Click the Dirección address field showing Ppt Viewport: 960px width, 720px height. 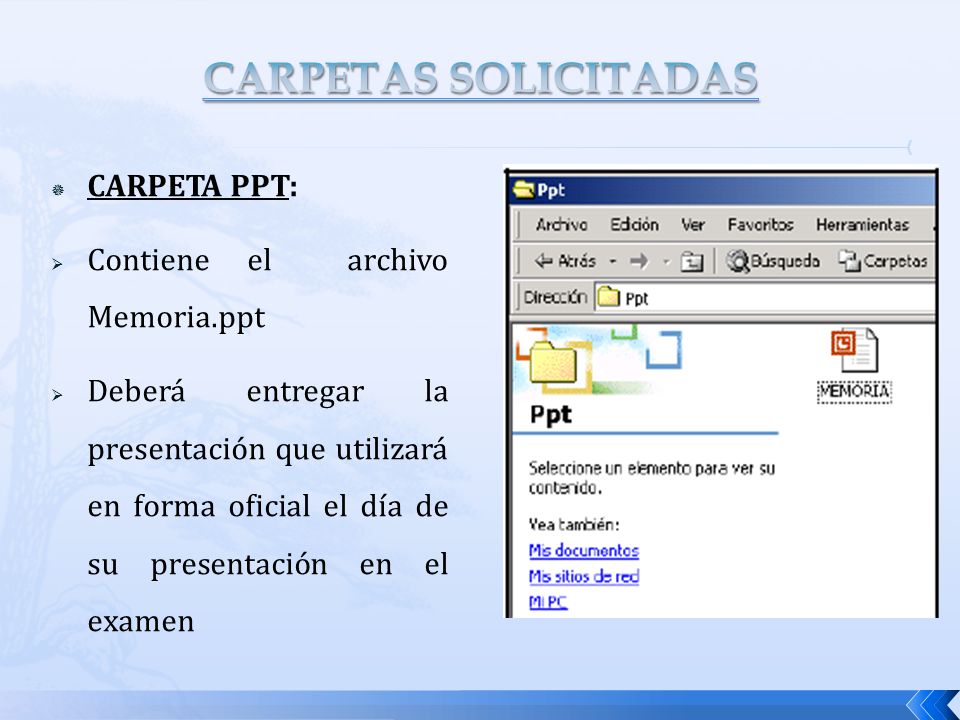point(765,298)
